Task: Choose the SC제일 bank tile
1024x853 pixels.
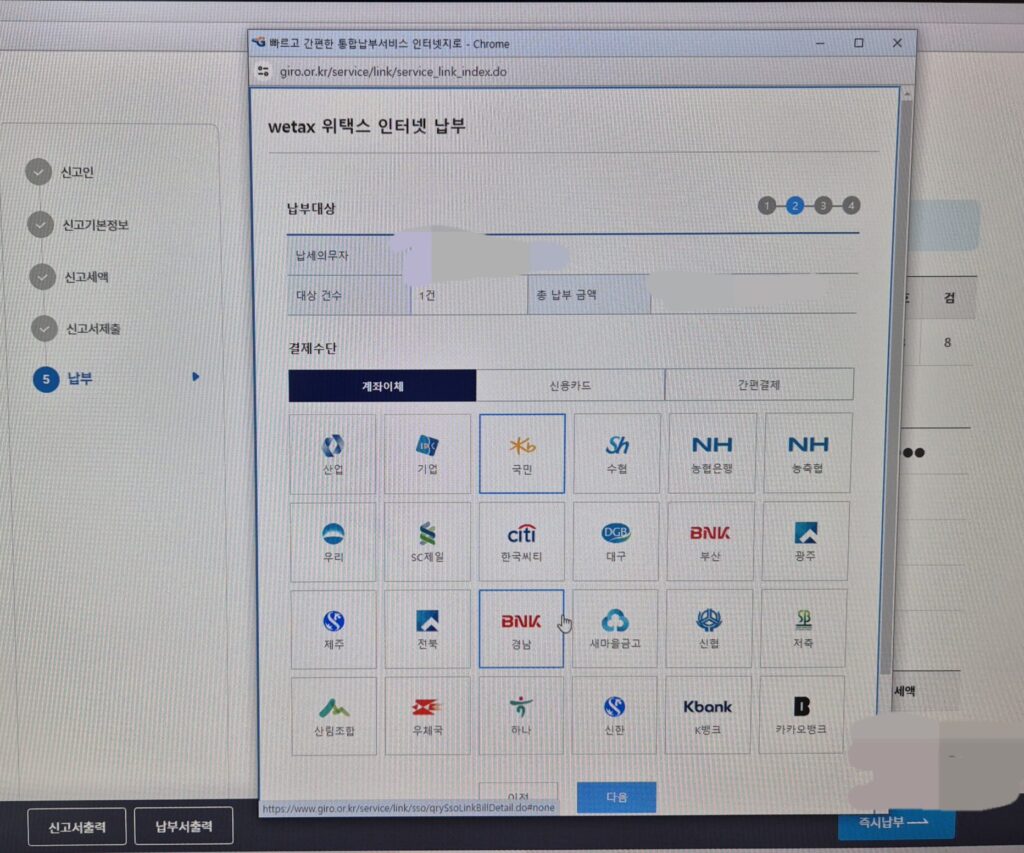Action: pos(427,541)
